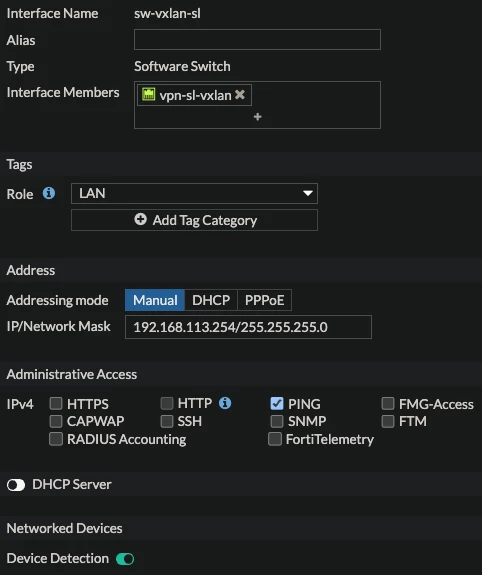Enable SSH access checkbox

click(167, 421)
